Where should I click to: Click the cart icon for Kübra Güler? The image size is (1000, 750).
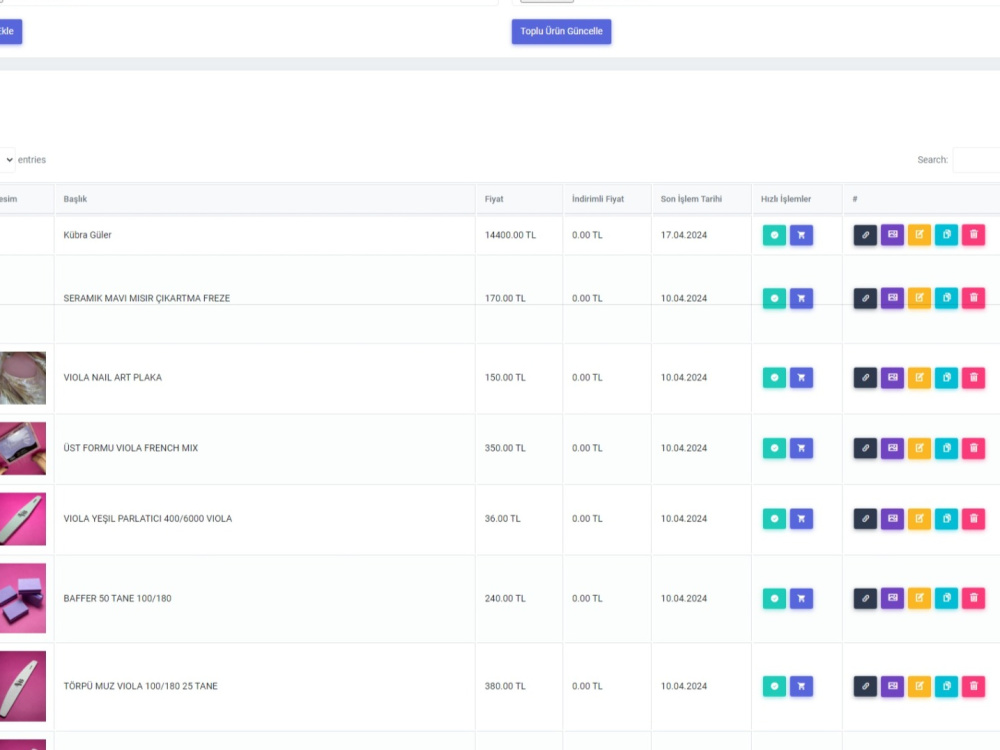801,235
